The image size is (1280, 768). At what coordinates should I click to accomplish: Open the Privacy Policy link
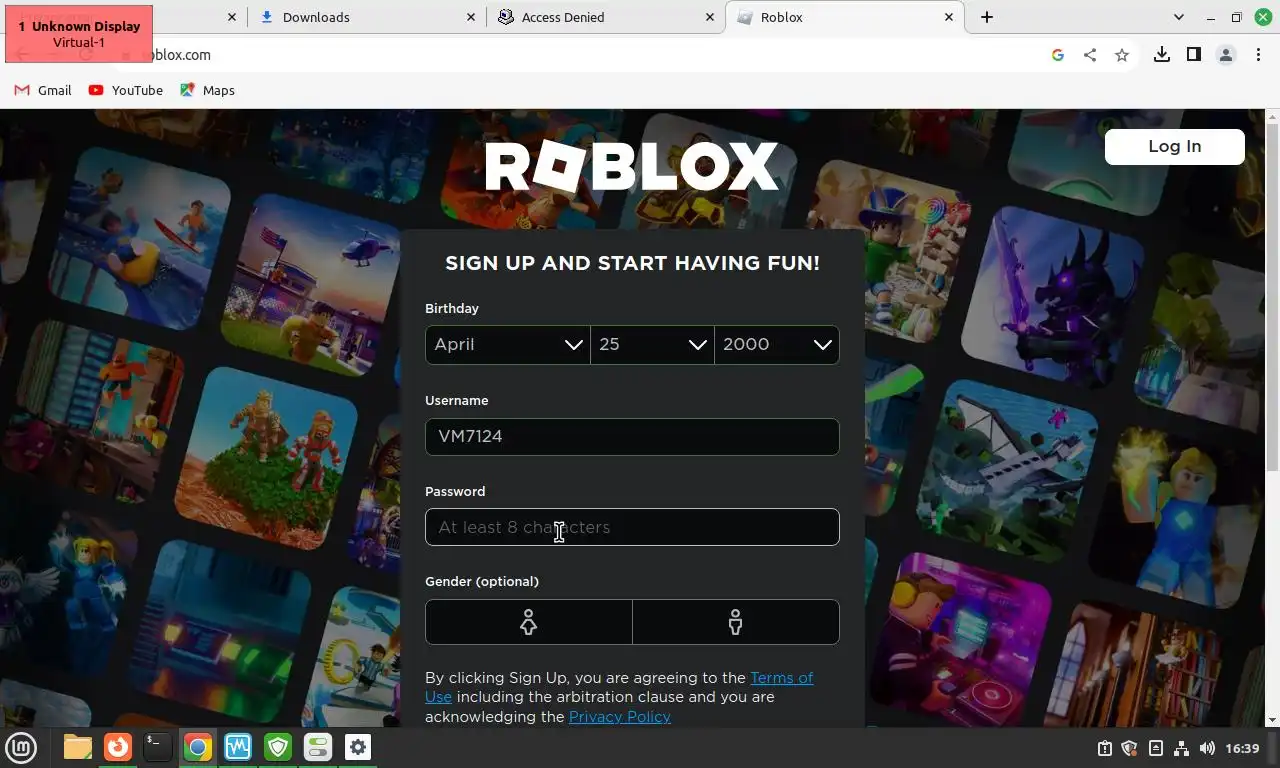click(620, 717)
